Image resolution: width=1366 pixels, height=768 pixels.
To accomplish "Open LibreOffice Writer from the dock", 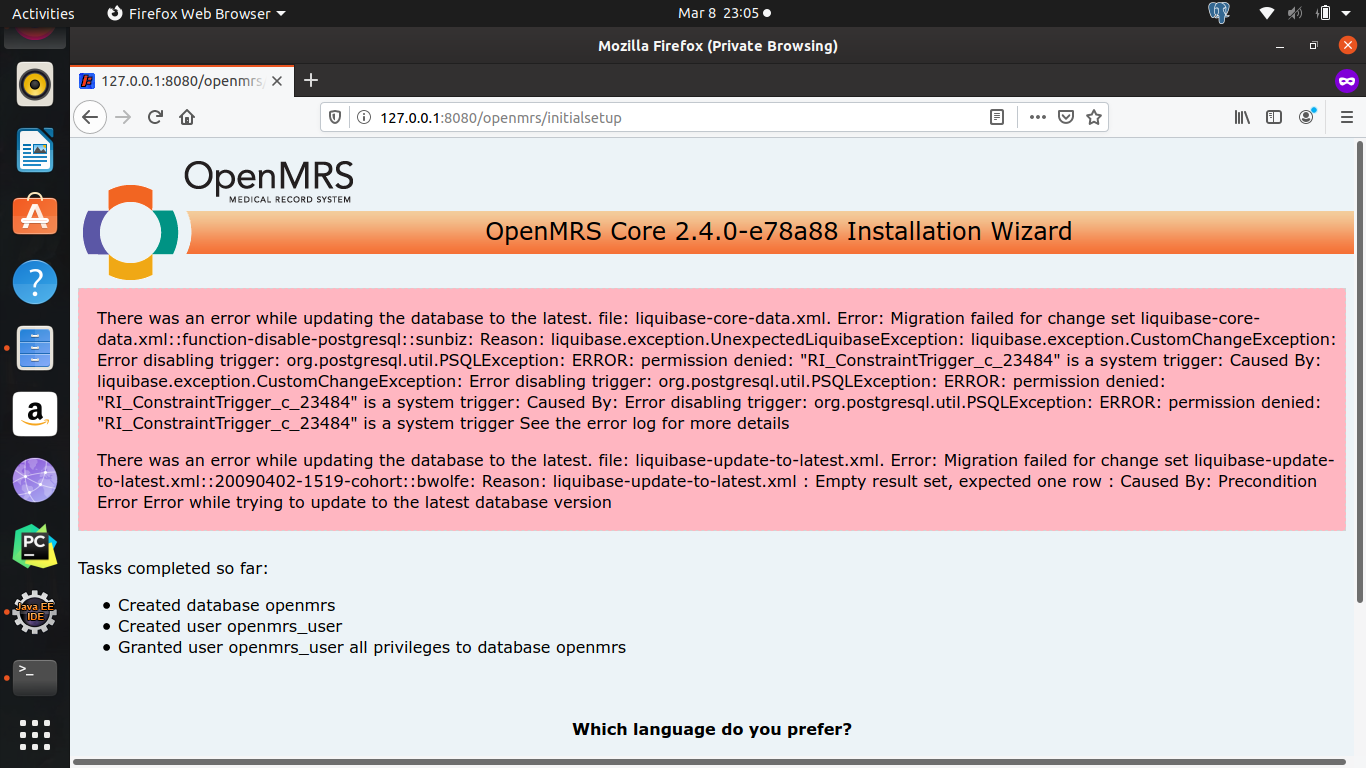I will [35, 150].
